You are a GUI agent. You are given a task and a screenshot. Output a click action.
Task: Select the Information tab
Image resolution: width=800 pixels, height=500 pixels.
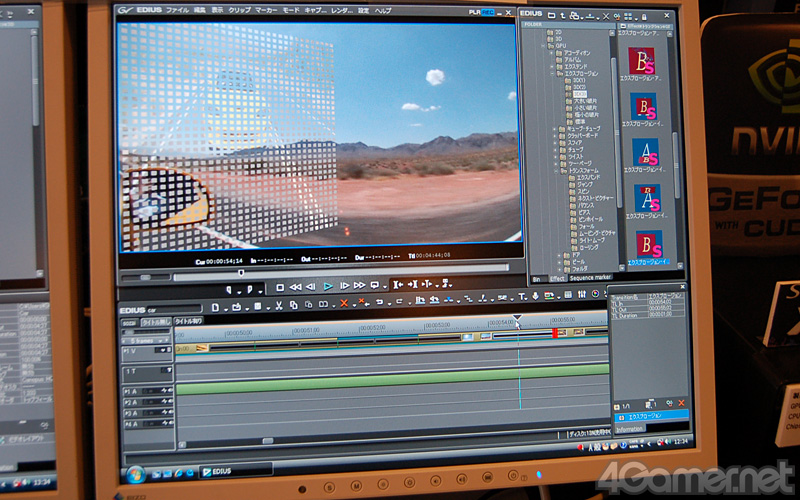629,430
